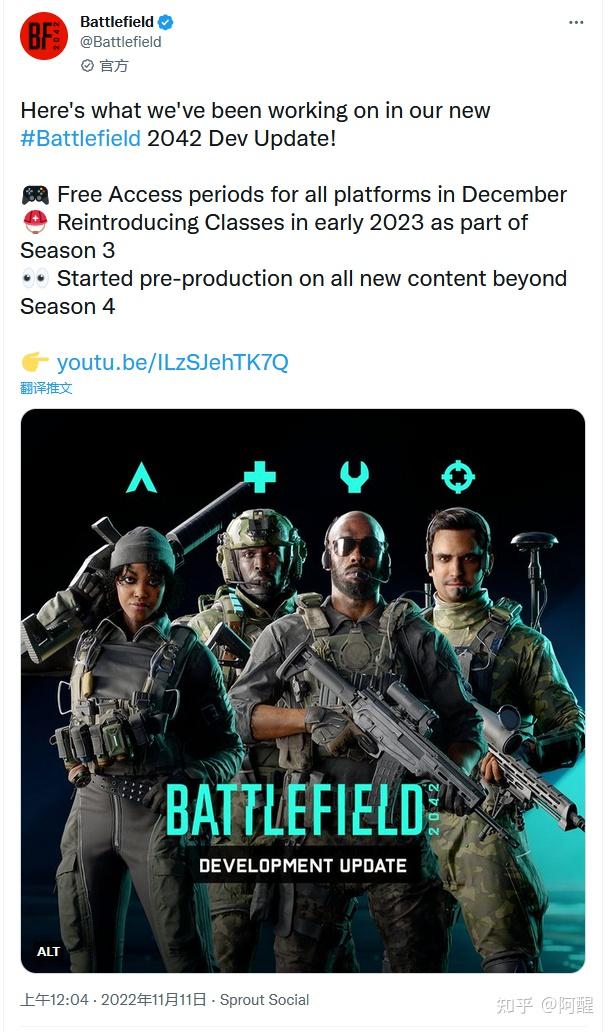The image size is (609, 1032).
Task: Click the game controller emoji
Action: 35,194
